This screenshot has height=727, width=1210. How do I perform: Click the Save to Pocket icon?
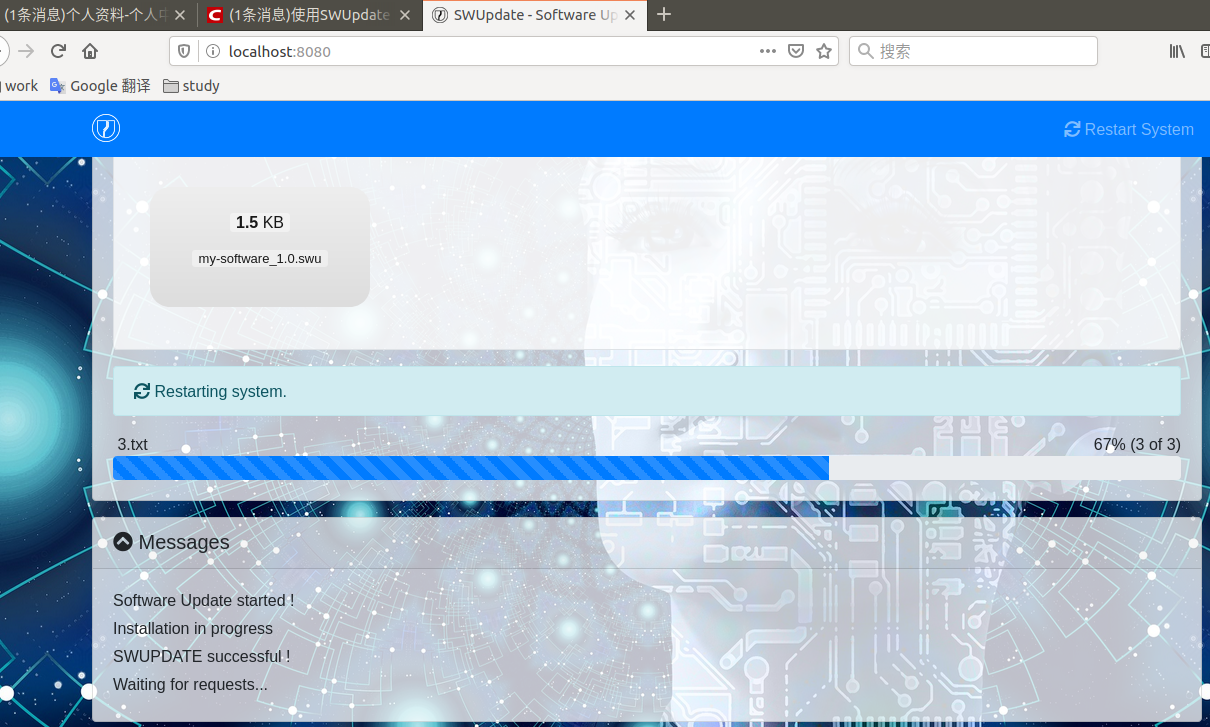(x=796, y=51)
